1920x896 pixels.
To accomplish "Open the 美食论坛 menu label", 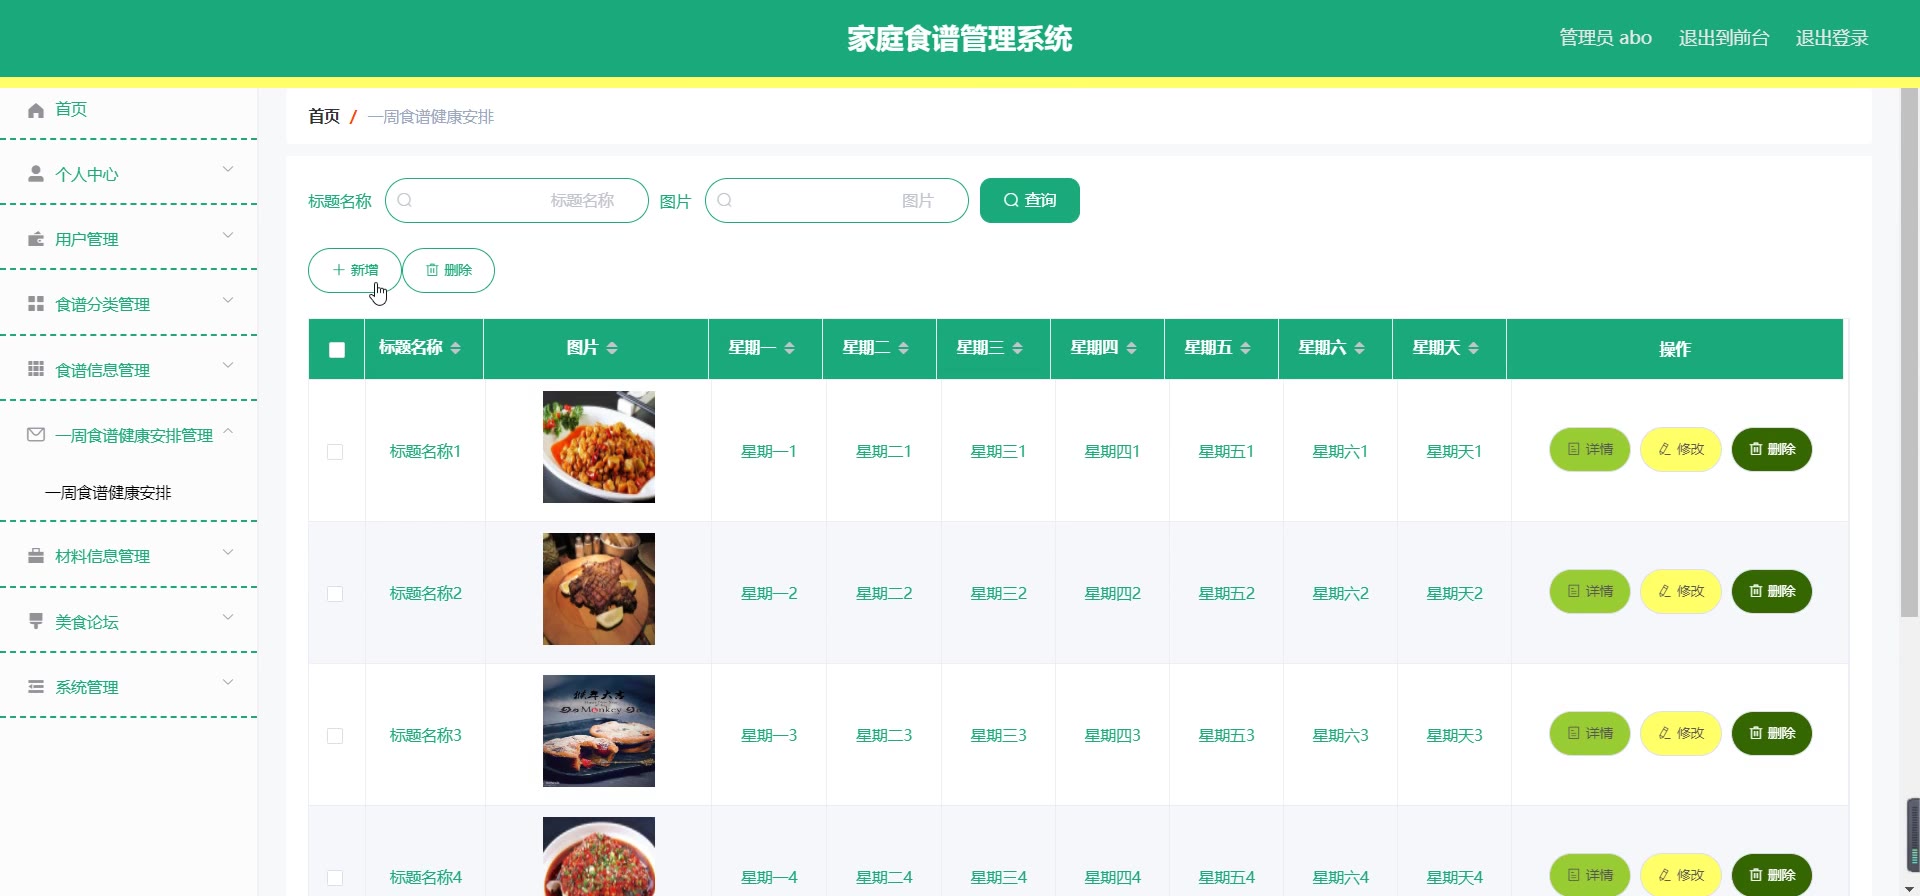I will coord(87,622).
